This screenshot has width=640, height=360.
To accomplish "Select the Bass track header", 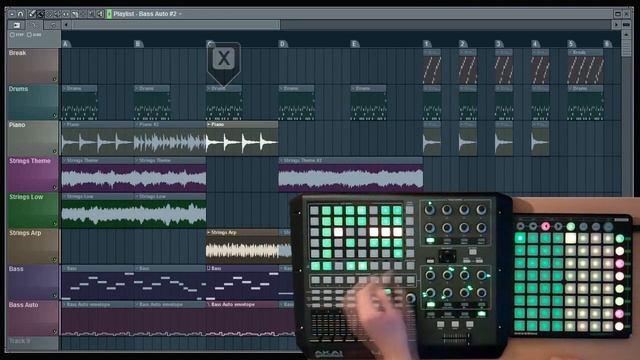I will [x=33, y=282].
